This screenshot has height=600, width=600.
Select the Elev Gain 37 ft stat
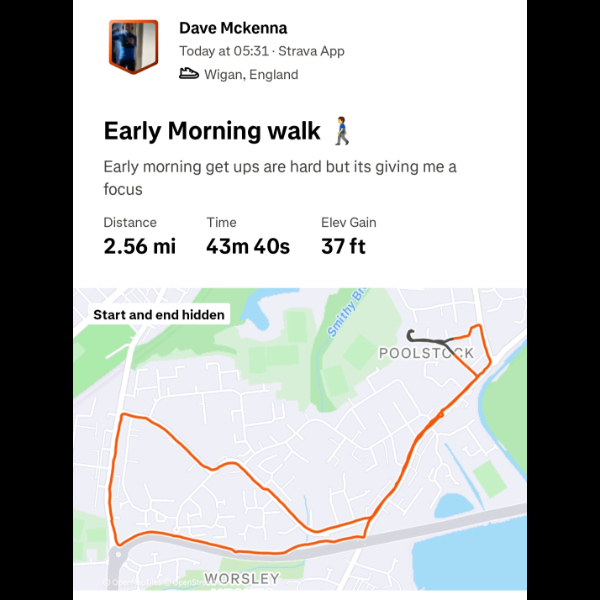click(x=349, y=236)
